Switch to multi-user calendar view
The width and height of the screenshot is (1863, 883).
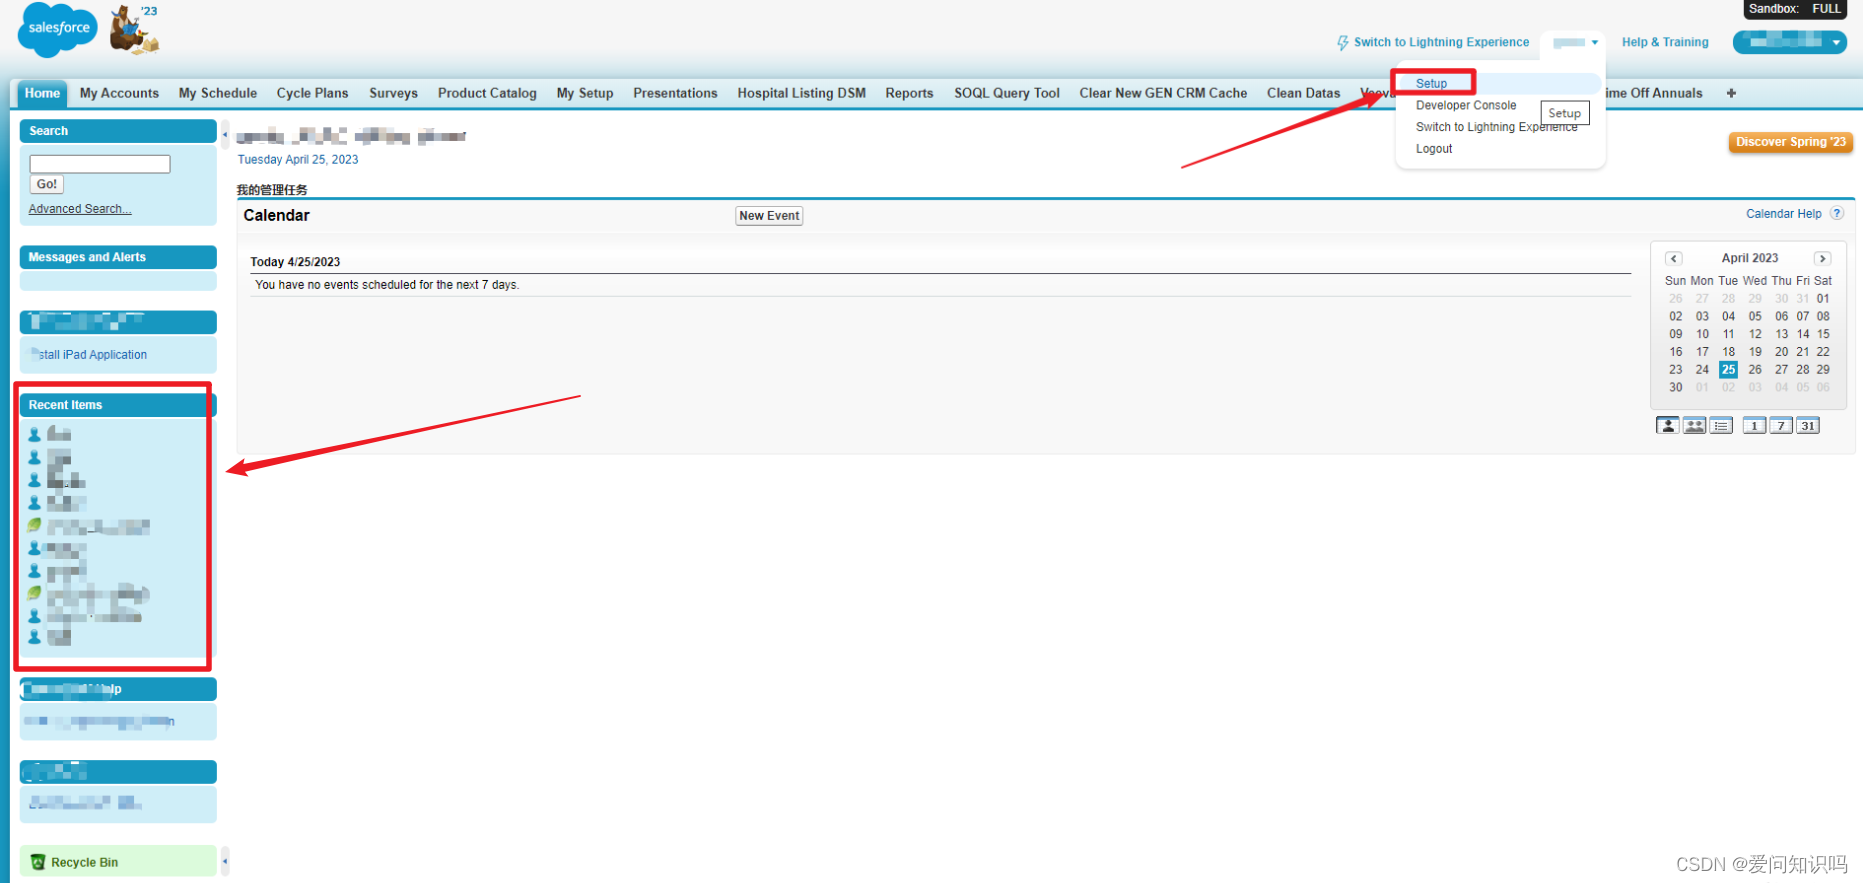(1694, 426)
